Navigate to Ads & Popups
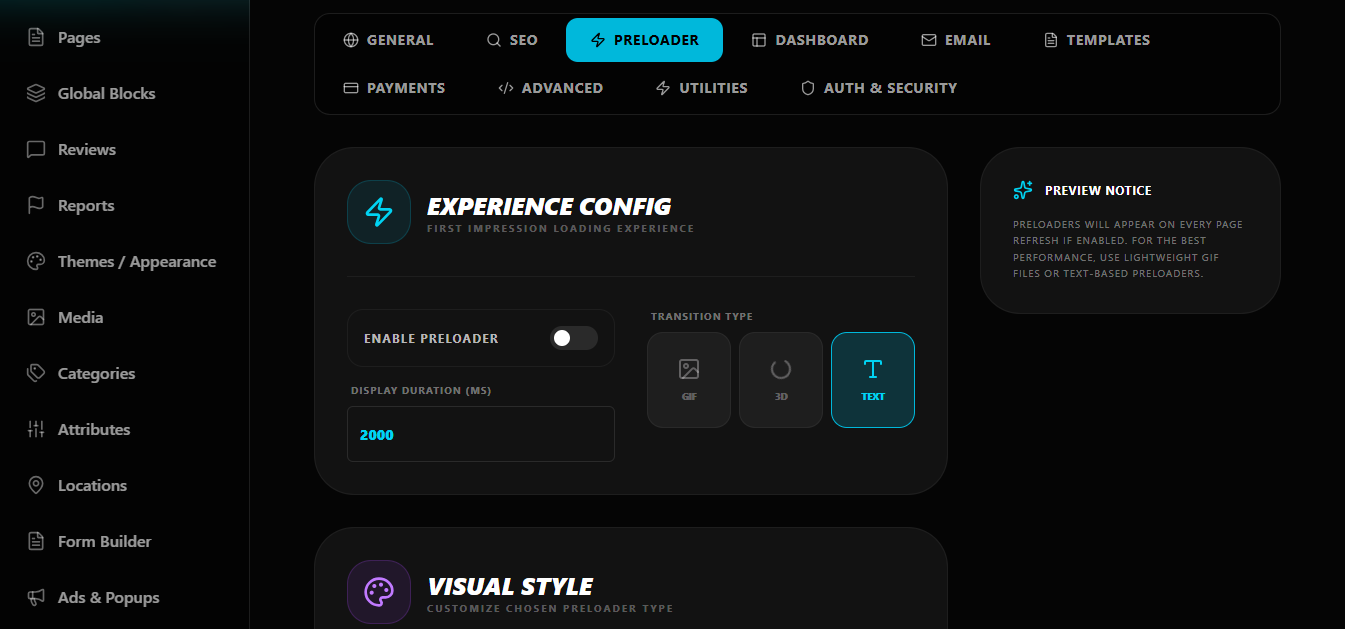The image size is (1345, 629). (108, 598)
